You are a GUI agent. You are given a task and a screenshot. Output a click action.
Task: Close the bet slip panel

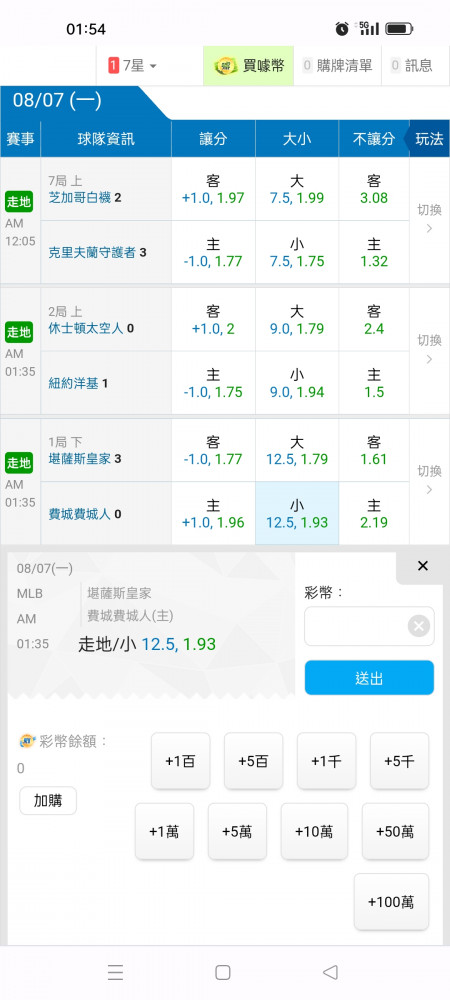422,566
